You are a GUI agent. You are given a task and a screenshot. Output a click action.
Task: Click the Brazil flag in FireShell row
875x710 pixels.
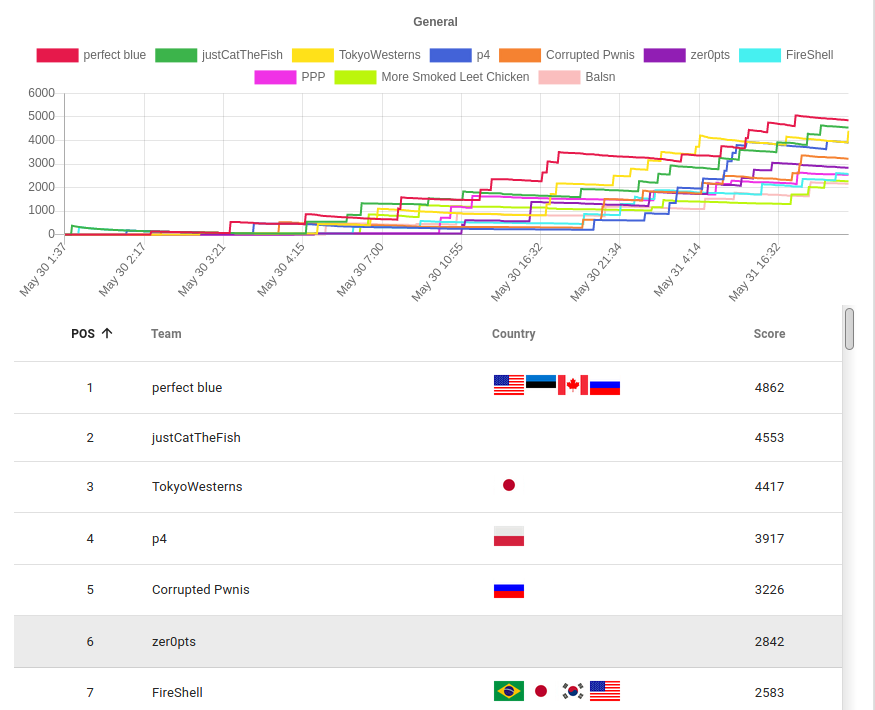[x=509, y=691]
